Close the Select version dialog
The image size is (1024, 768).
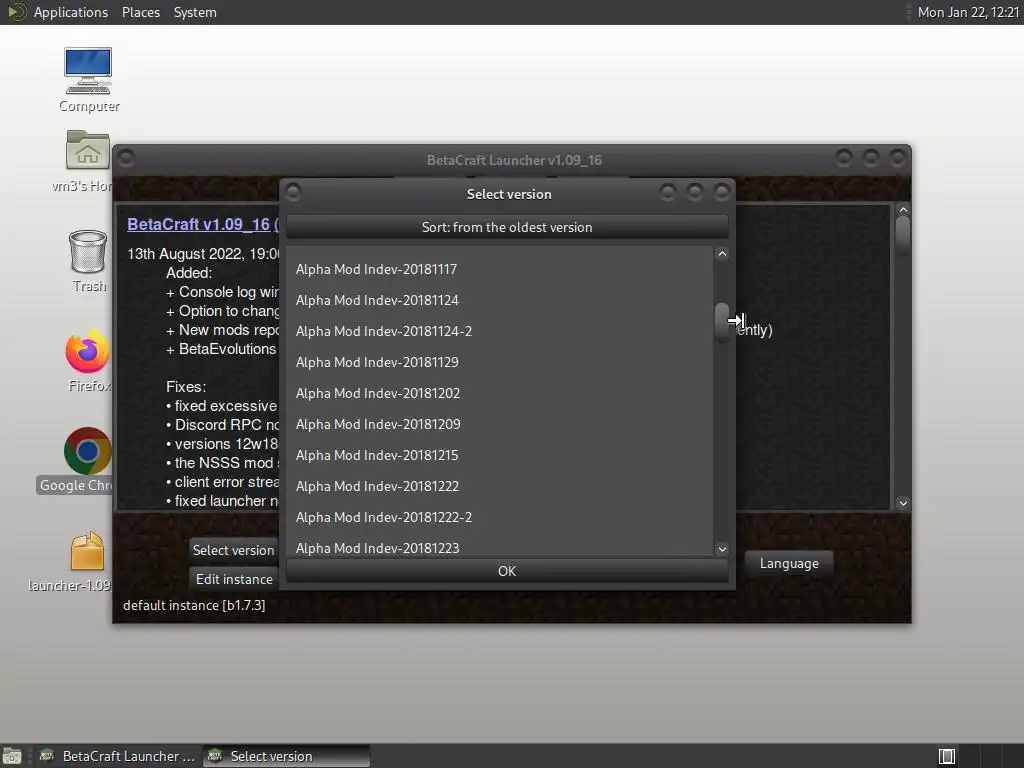coord(722,192)
